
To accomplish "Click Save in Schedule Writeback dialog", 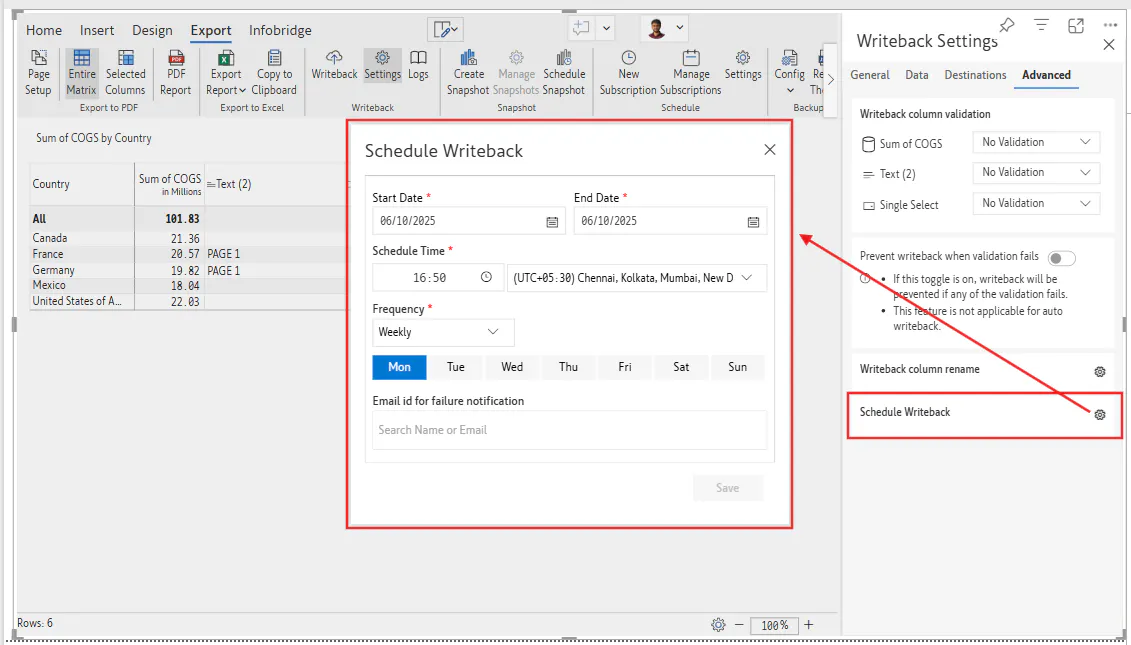I will click(x=727, y=488).
